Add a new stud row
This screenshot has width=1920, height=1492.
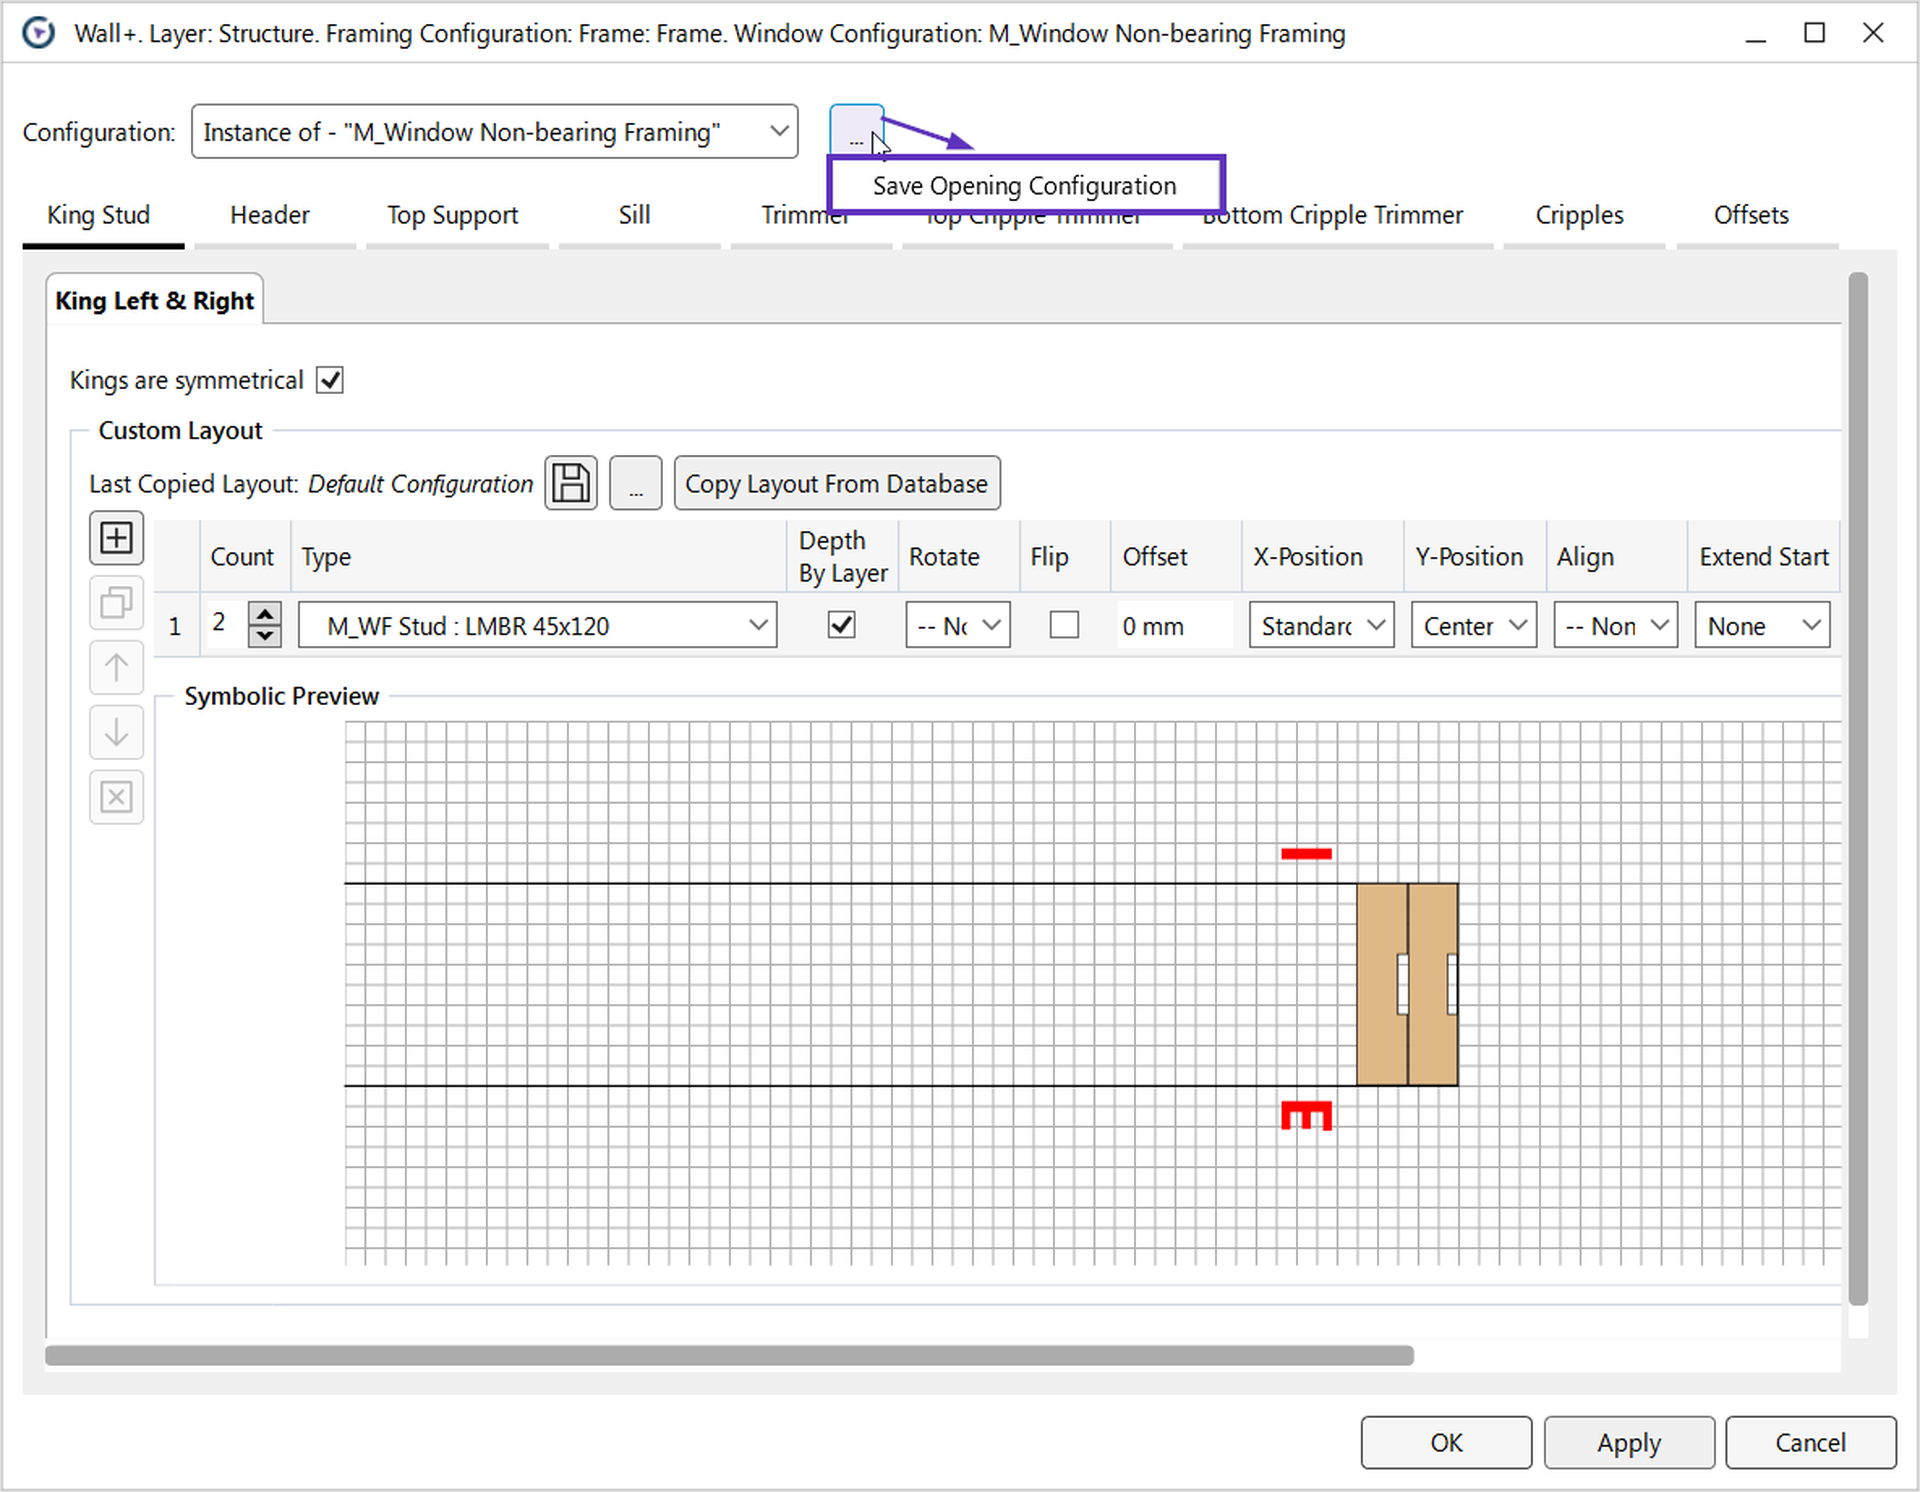click(116, 537)
